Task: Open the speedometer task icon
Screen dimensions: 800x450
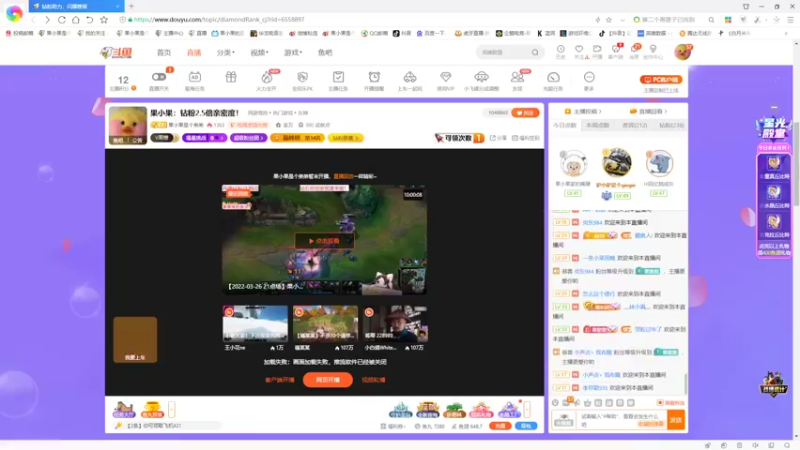Action: (x=553, y=78)
